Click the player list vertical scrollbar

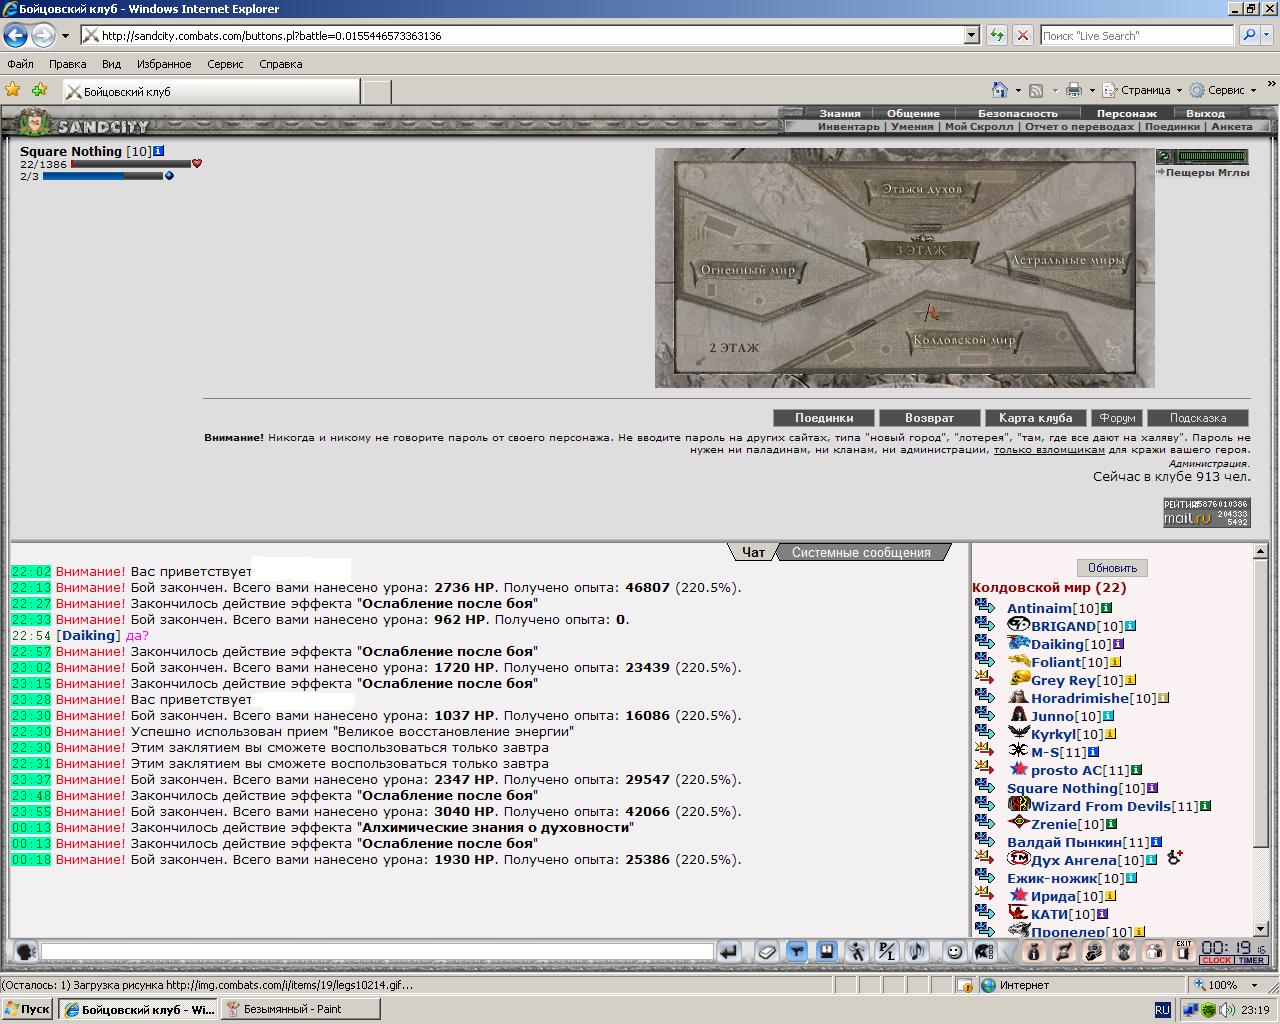[1260, 740]
